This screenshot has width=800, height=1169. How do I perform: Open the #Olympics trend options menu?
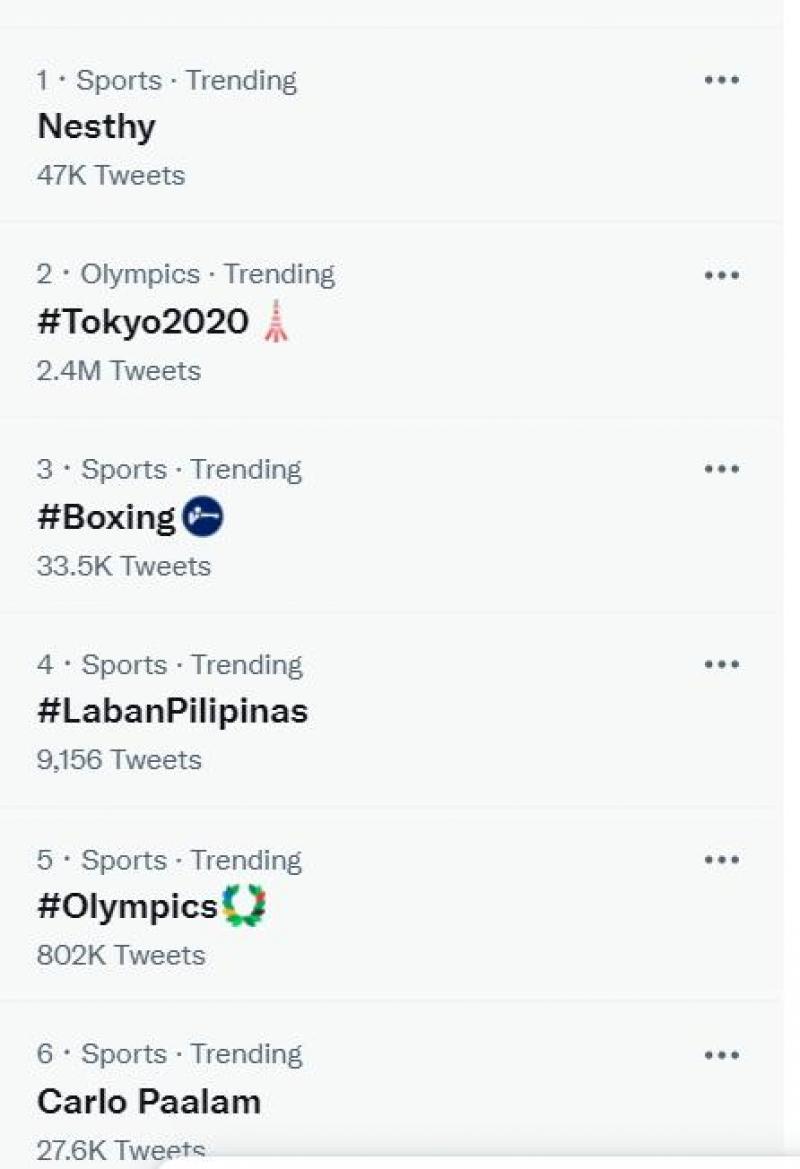pyautogui.click(x=722, y=858)
